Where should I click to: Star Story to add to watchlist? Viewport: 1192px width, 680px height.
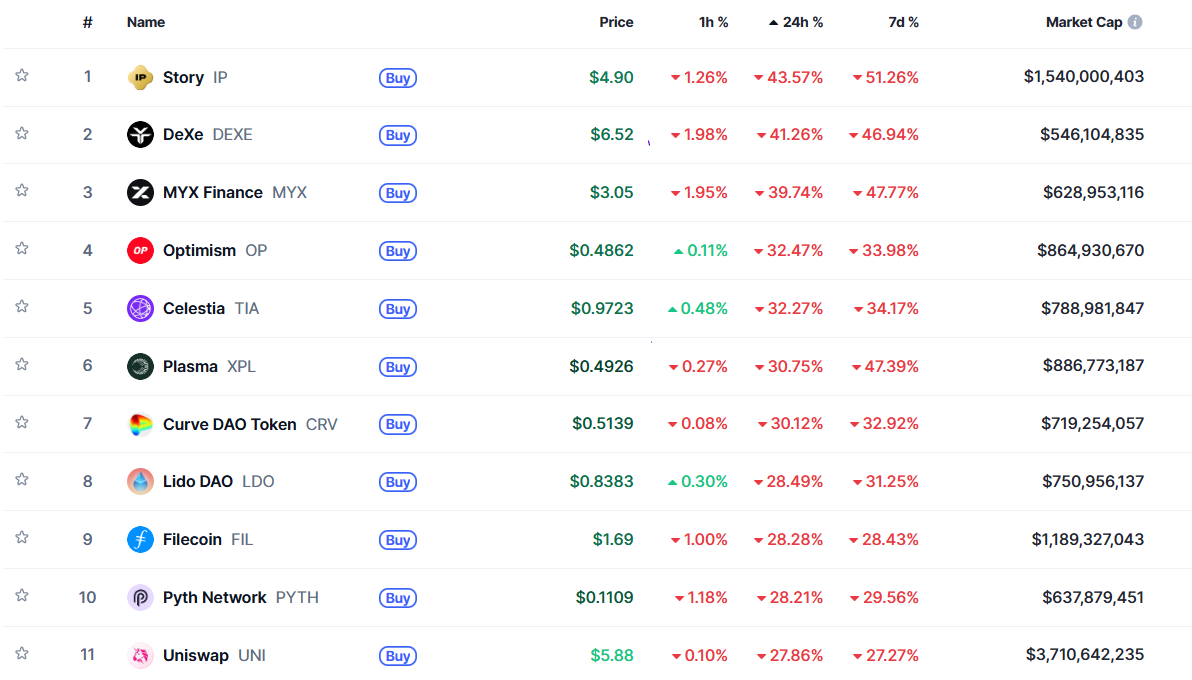(22, 76)
